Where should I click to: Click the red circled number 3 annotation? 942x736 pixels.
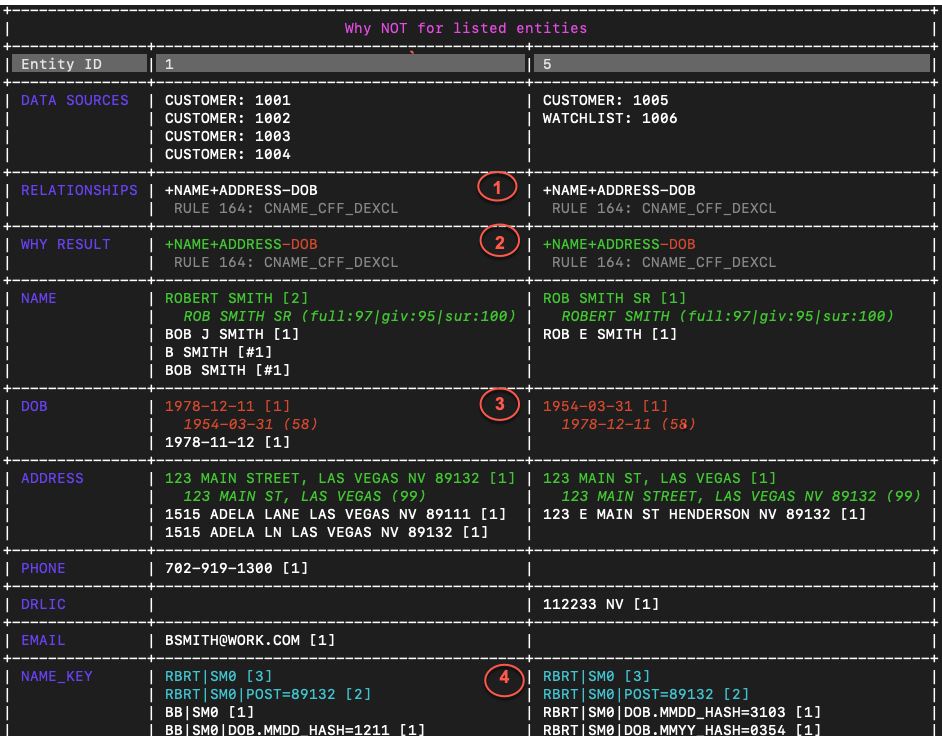tap(500, 404)
